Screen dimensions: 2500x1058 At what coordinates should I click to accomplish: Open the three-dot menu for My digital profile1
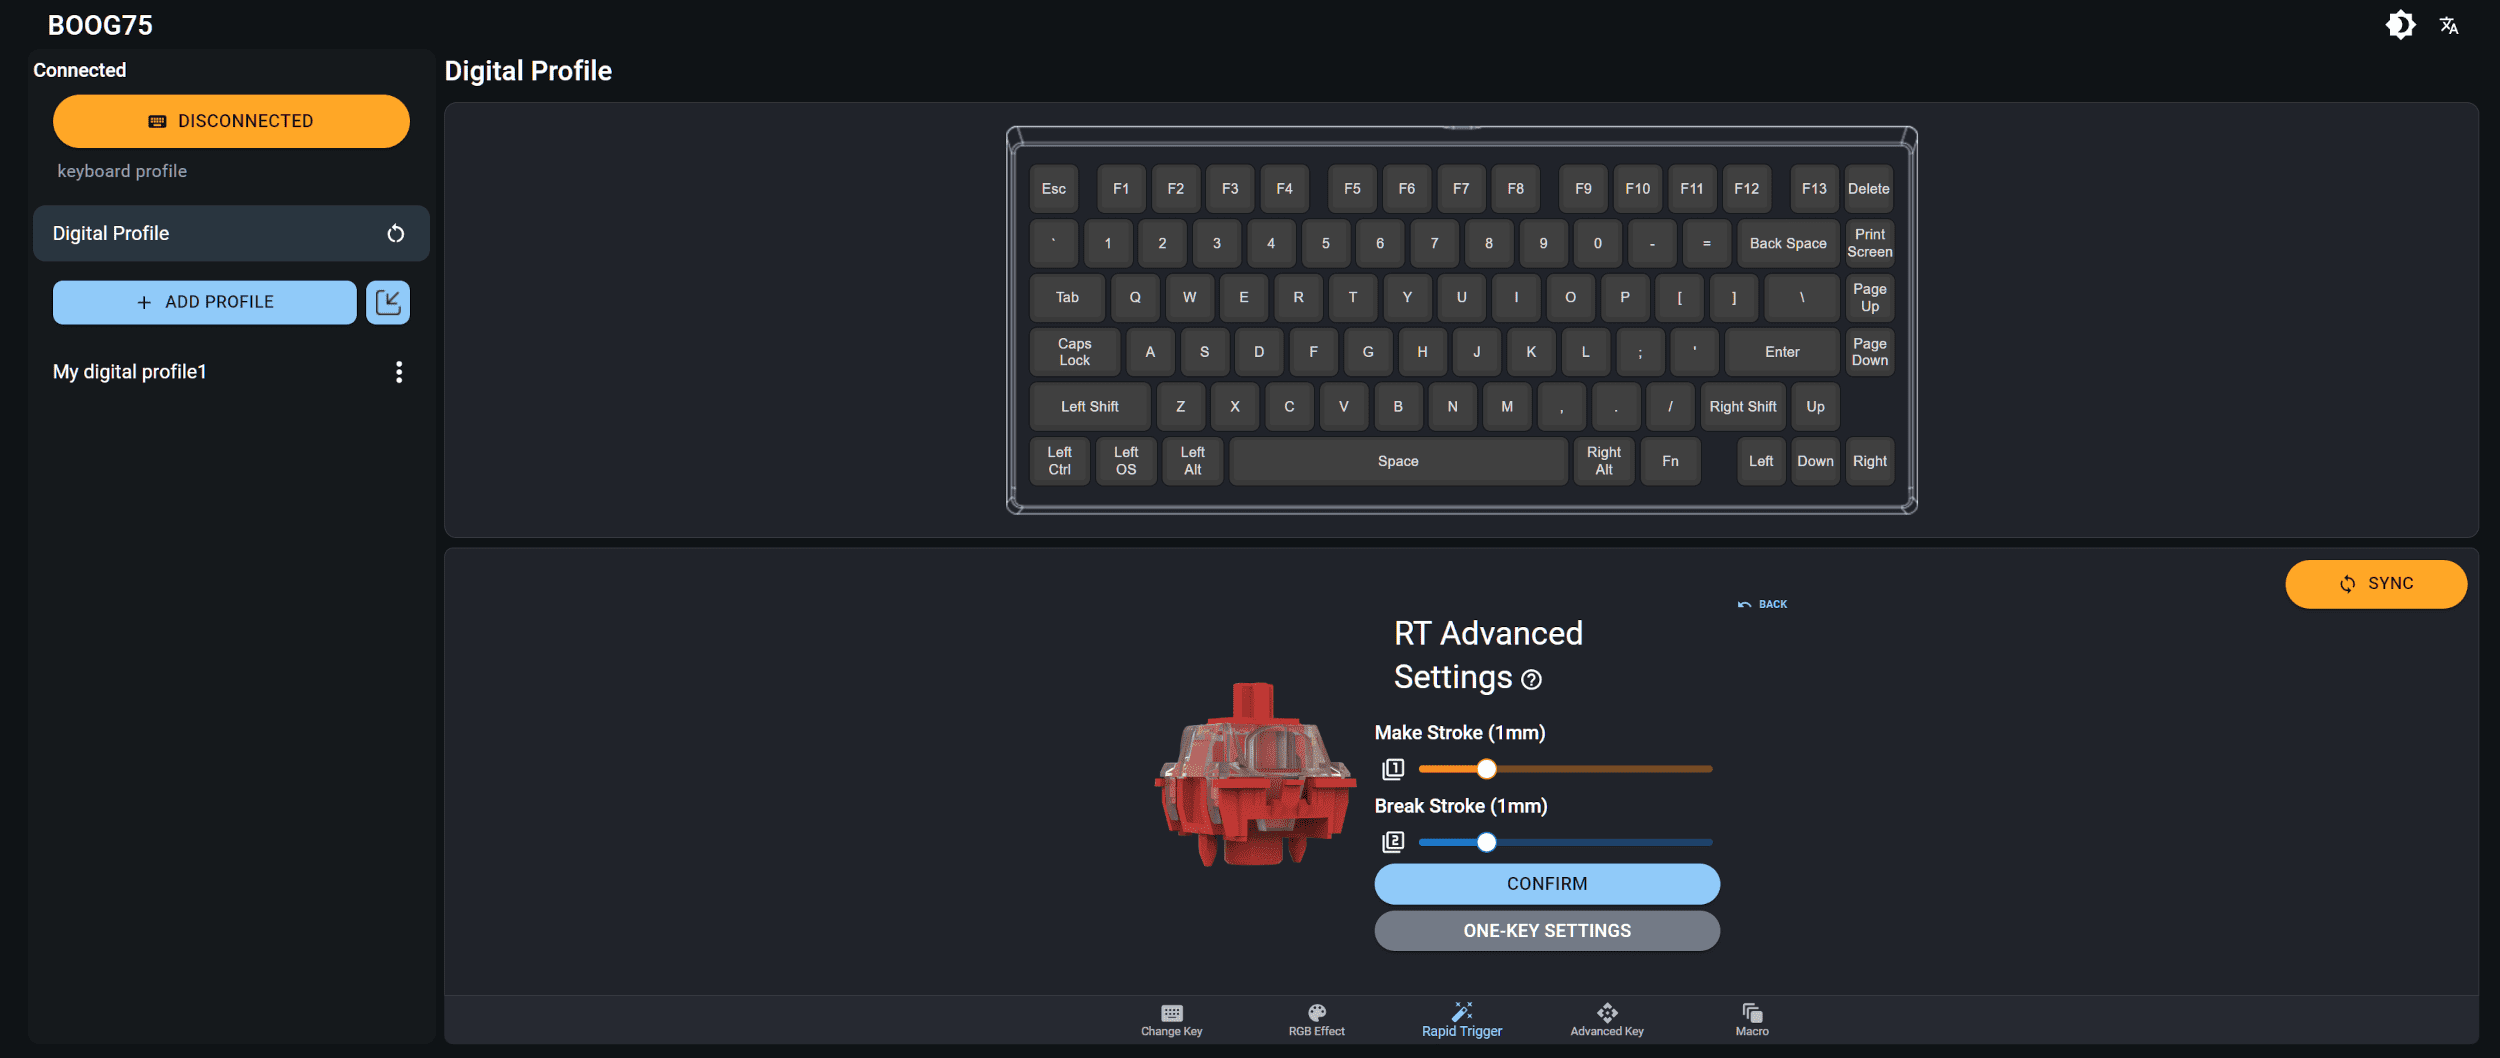pos(399,372)
